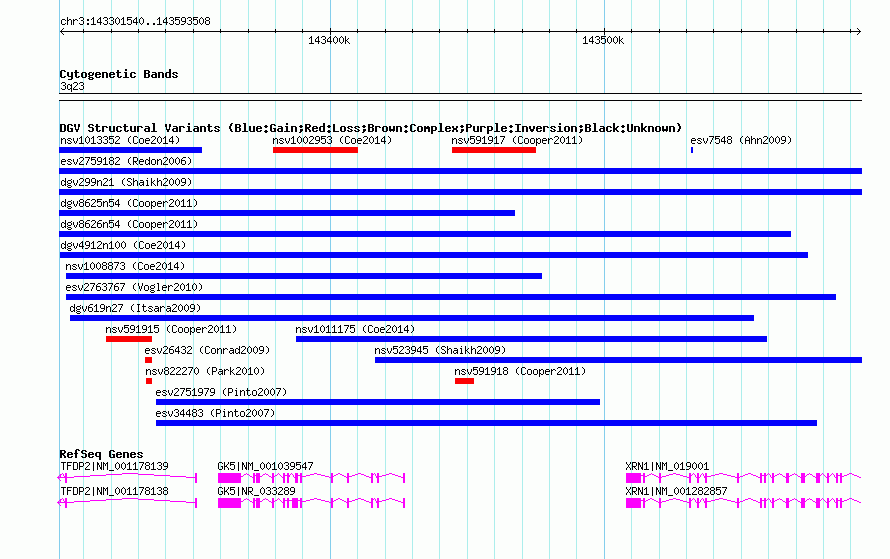The image size is (890, 559).
Task: Click the RefSeq Genes track title
Action: tap(101, 454)
